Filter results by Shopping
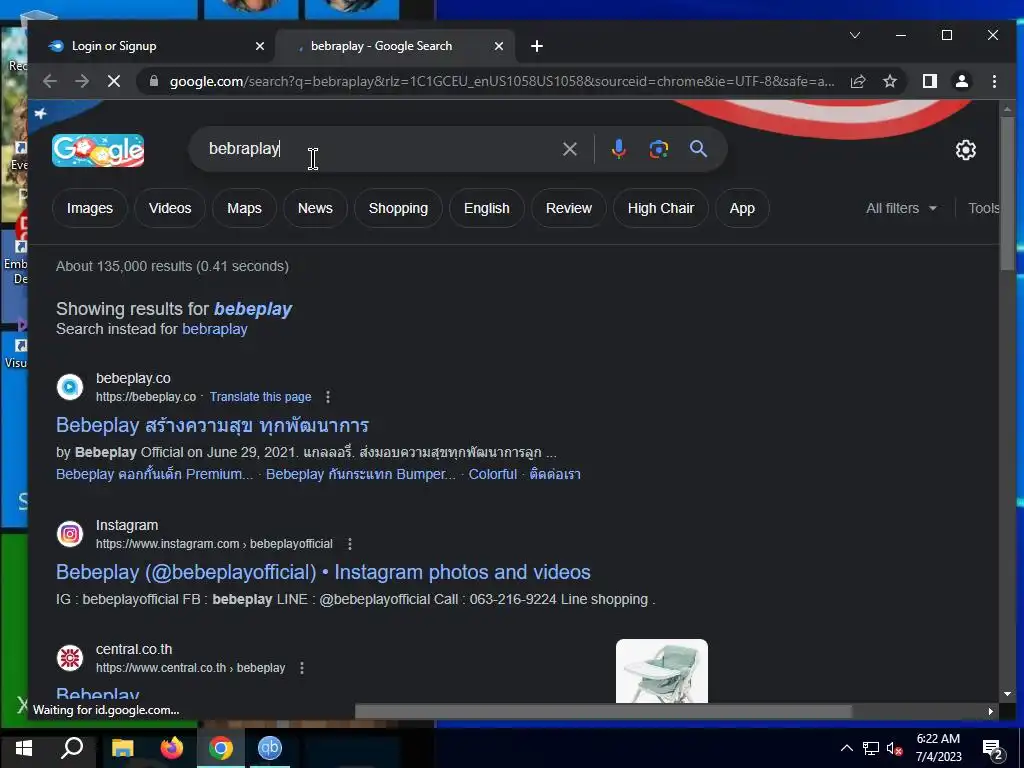This screenshot has height=768, width=1024. click(x=398, y=208)
